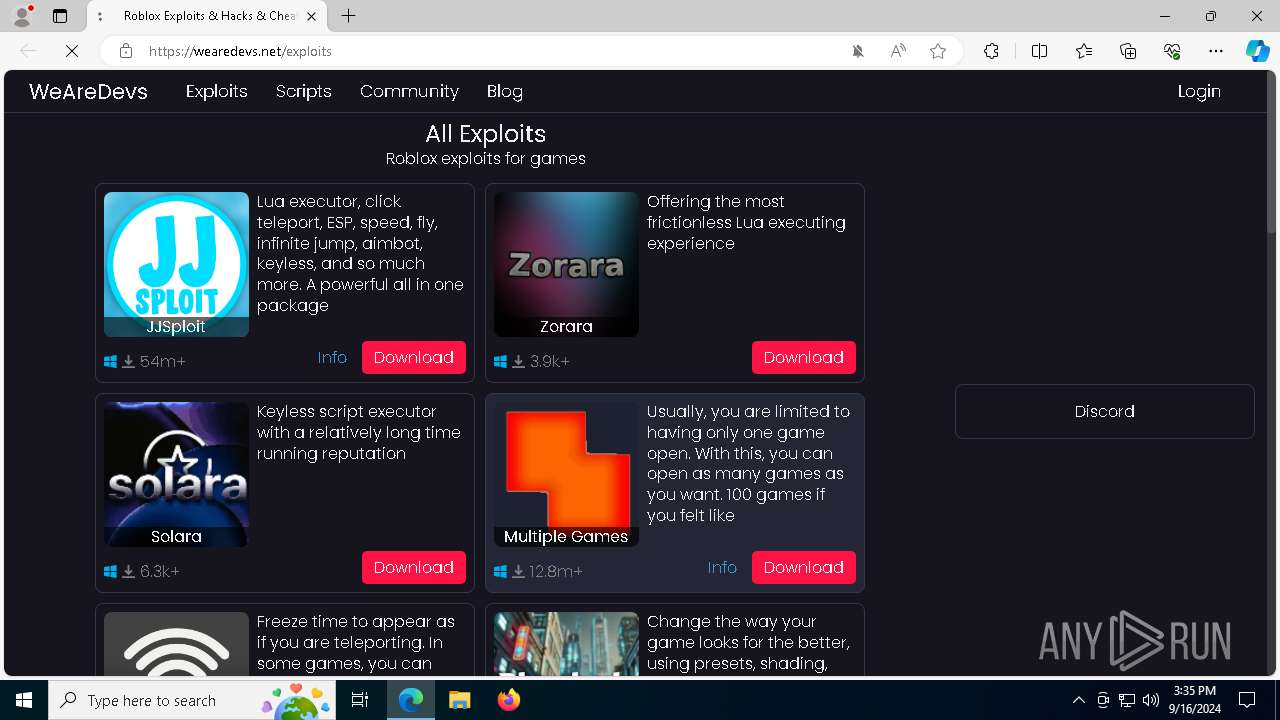The width and height of the screenshot is (1280, 720).
Task: Open the Discord button
Action: [1105, 411]
